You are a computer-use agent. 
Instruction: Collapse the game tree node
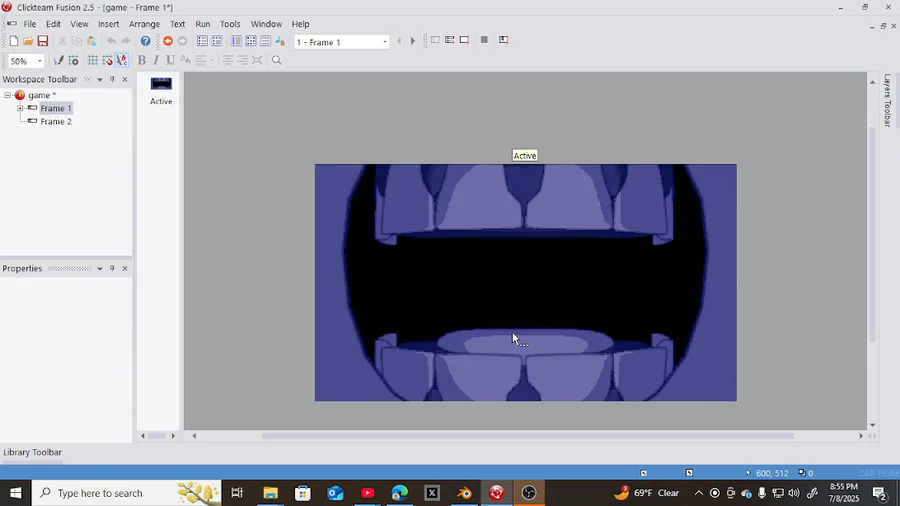pyautogui.click(x=7, y=95)
